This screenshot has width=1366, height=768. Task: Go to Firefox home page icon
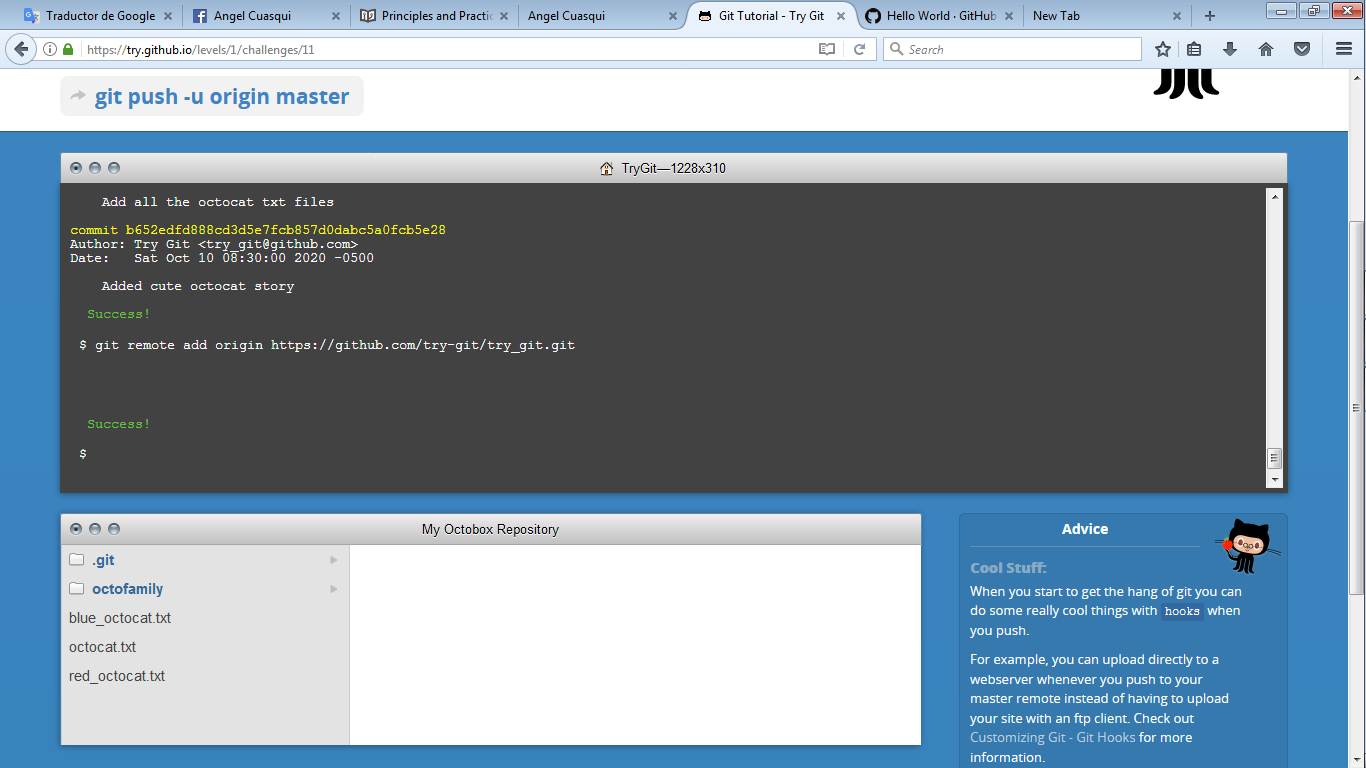tap(1266, 49)
